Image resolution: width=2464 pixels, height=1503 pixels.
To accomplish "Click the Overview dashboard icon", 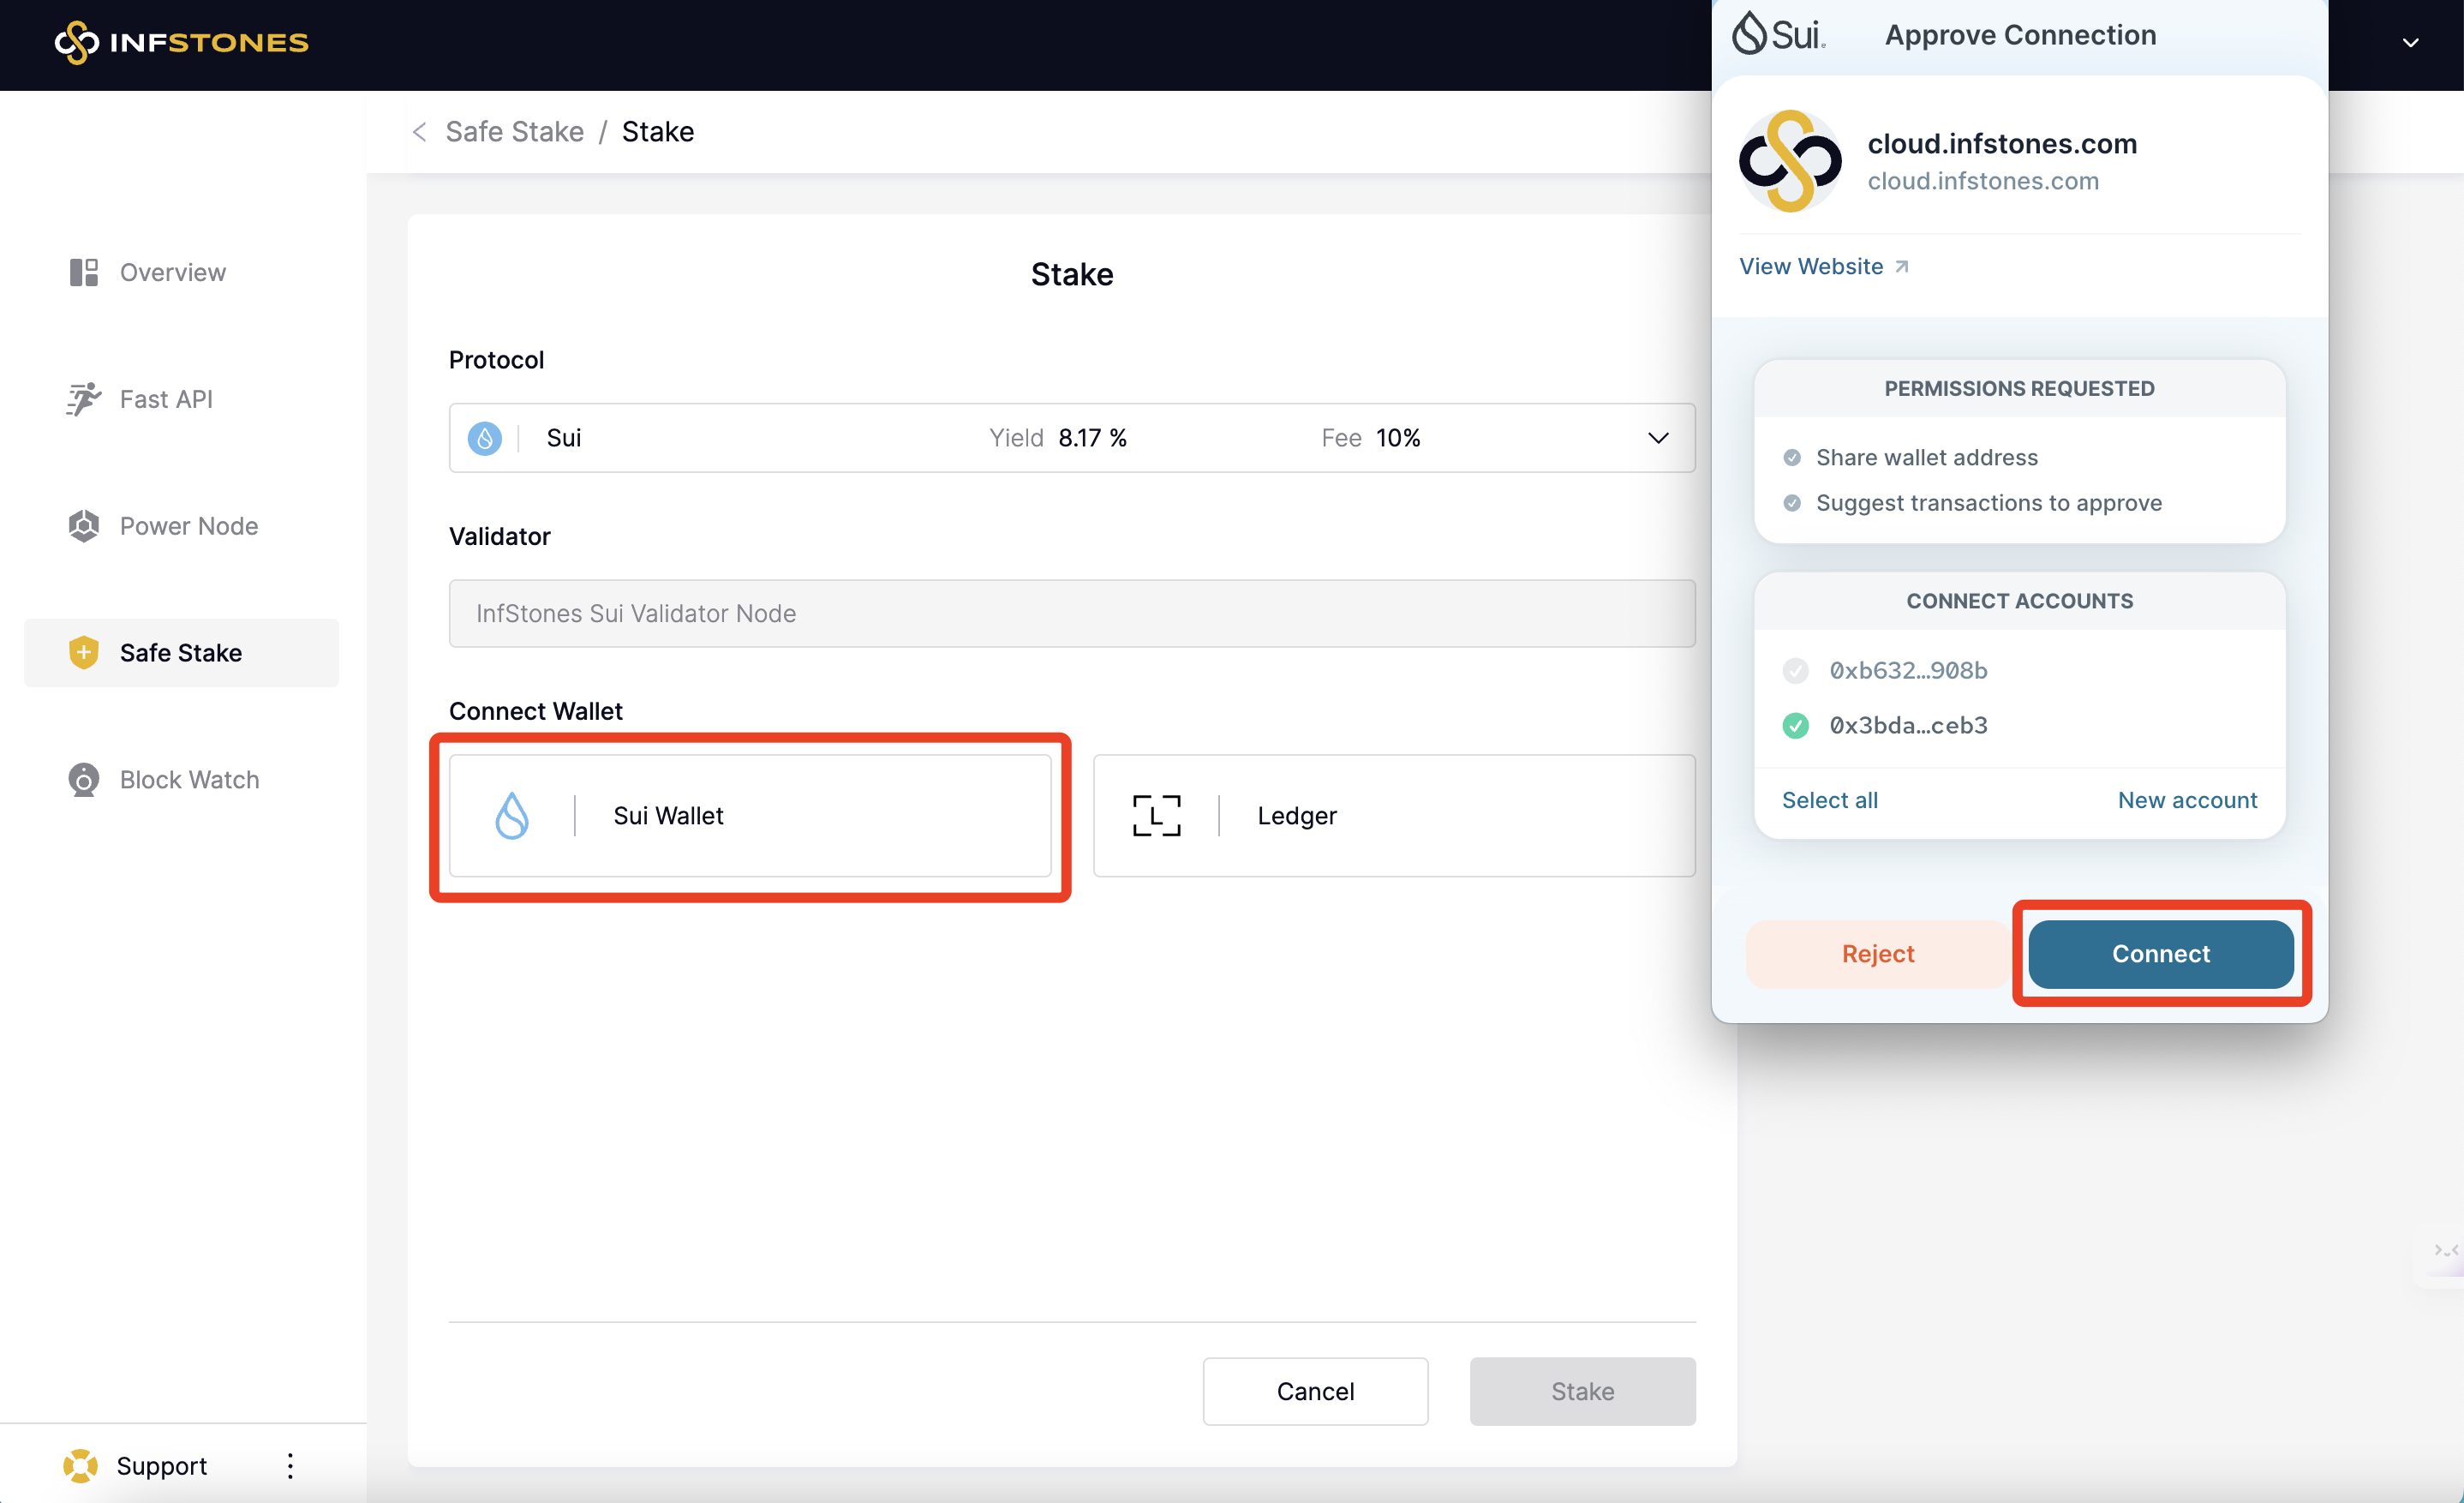I will [x=84, y=272].
